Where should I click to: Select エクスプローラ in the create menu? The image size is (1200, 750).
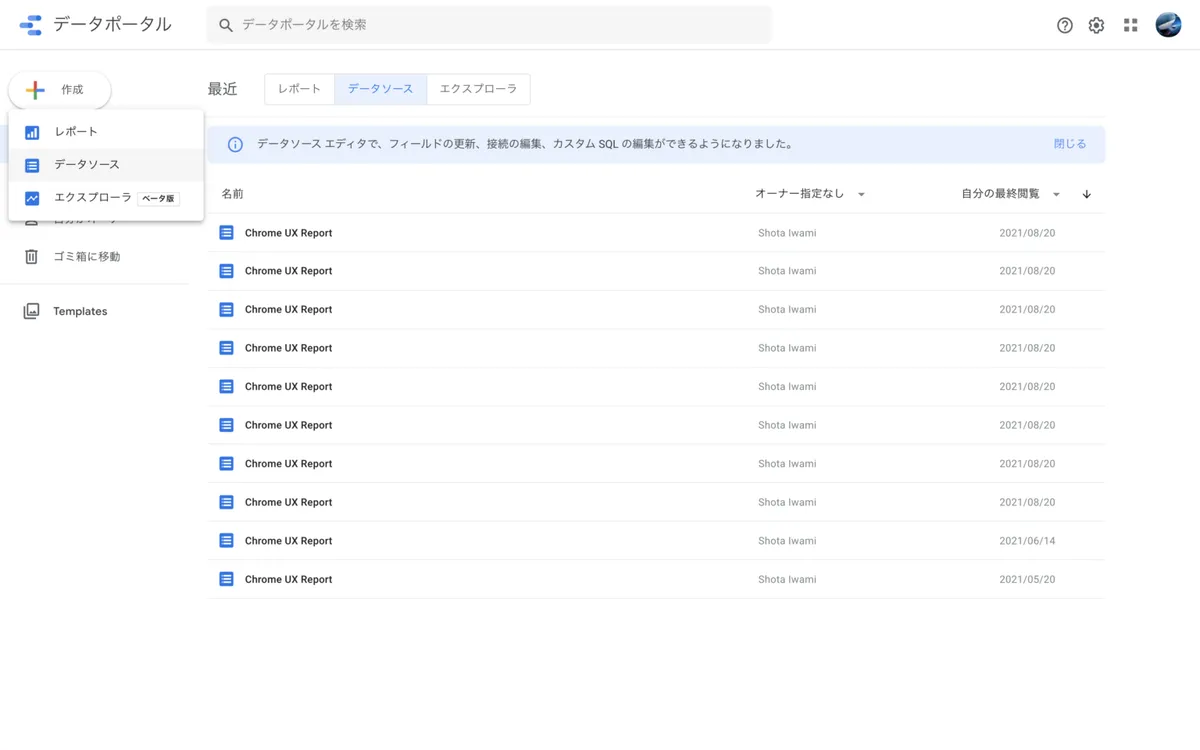point(106,198)
